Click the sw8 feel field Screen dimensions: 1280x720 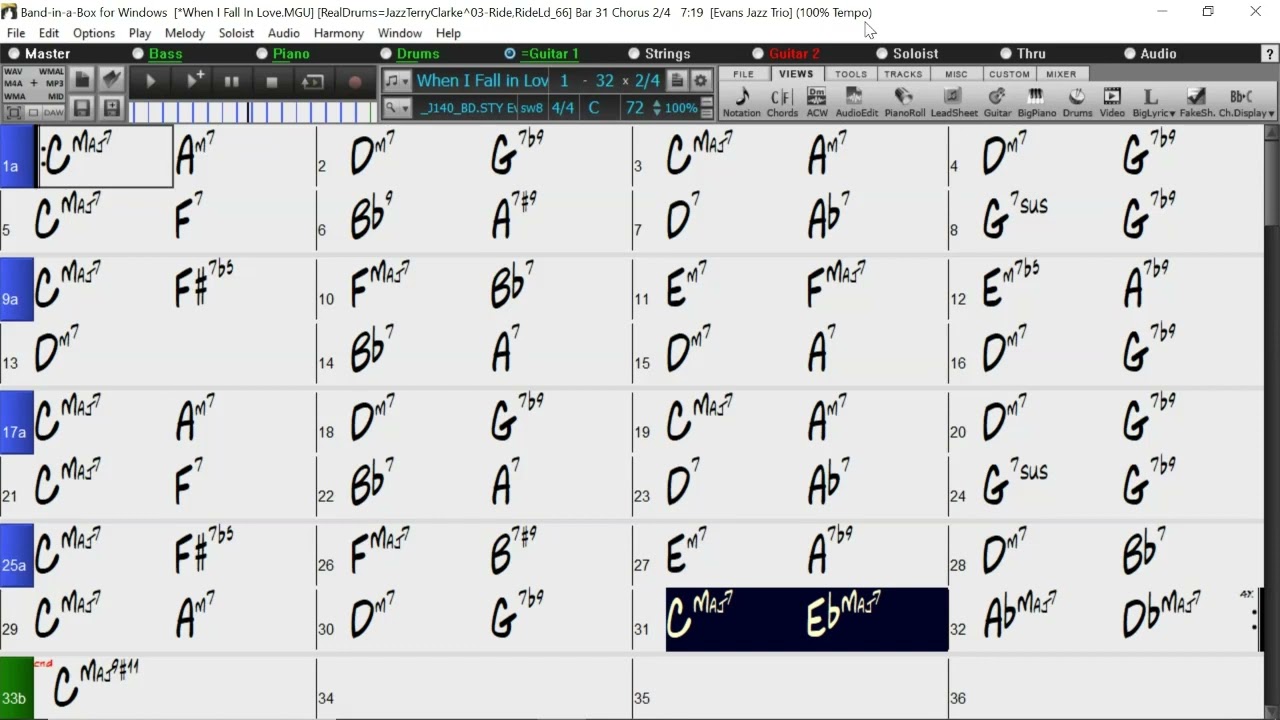[x=532, y=108]
